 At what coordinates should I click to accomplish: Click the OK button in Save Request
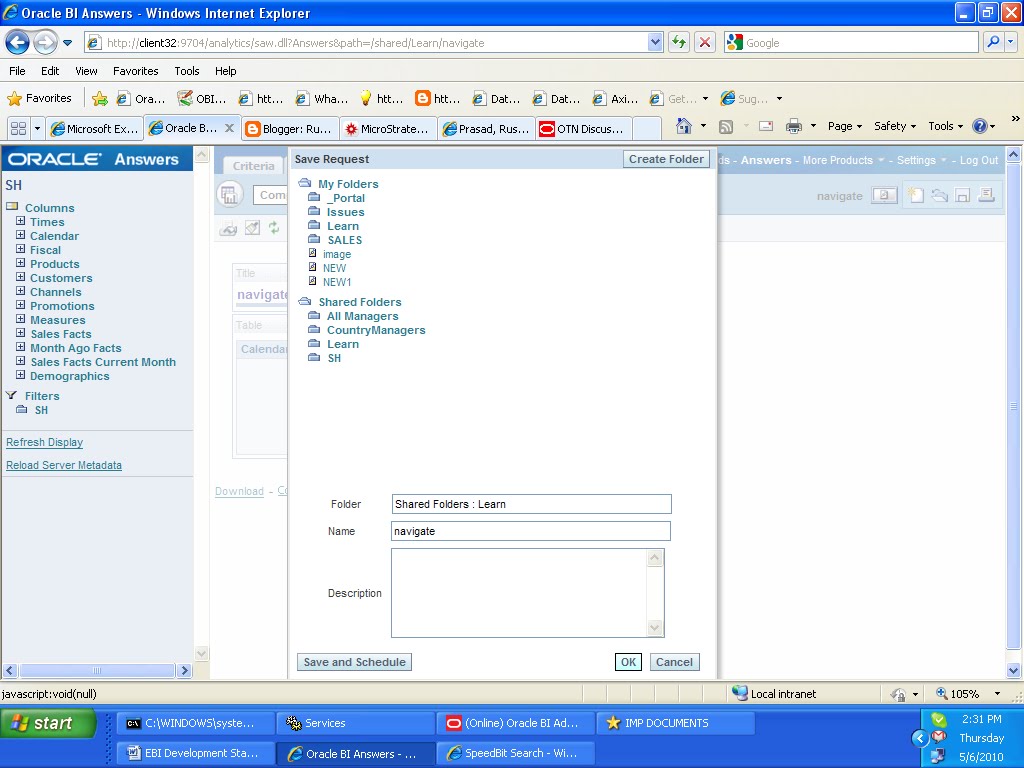coord(628,662)
